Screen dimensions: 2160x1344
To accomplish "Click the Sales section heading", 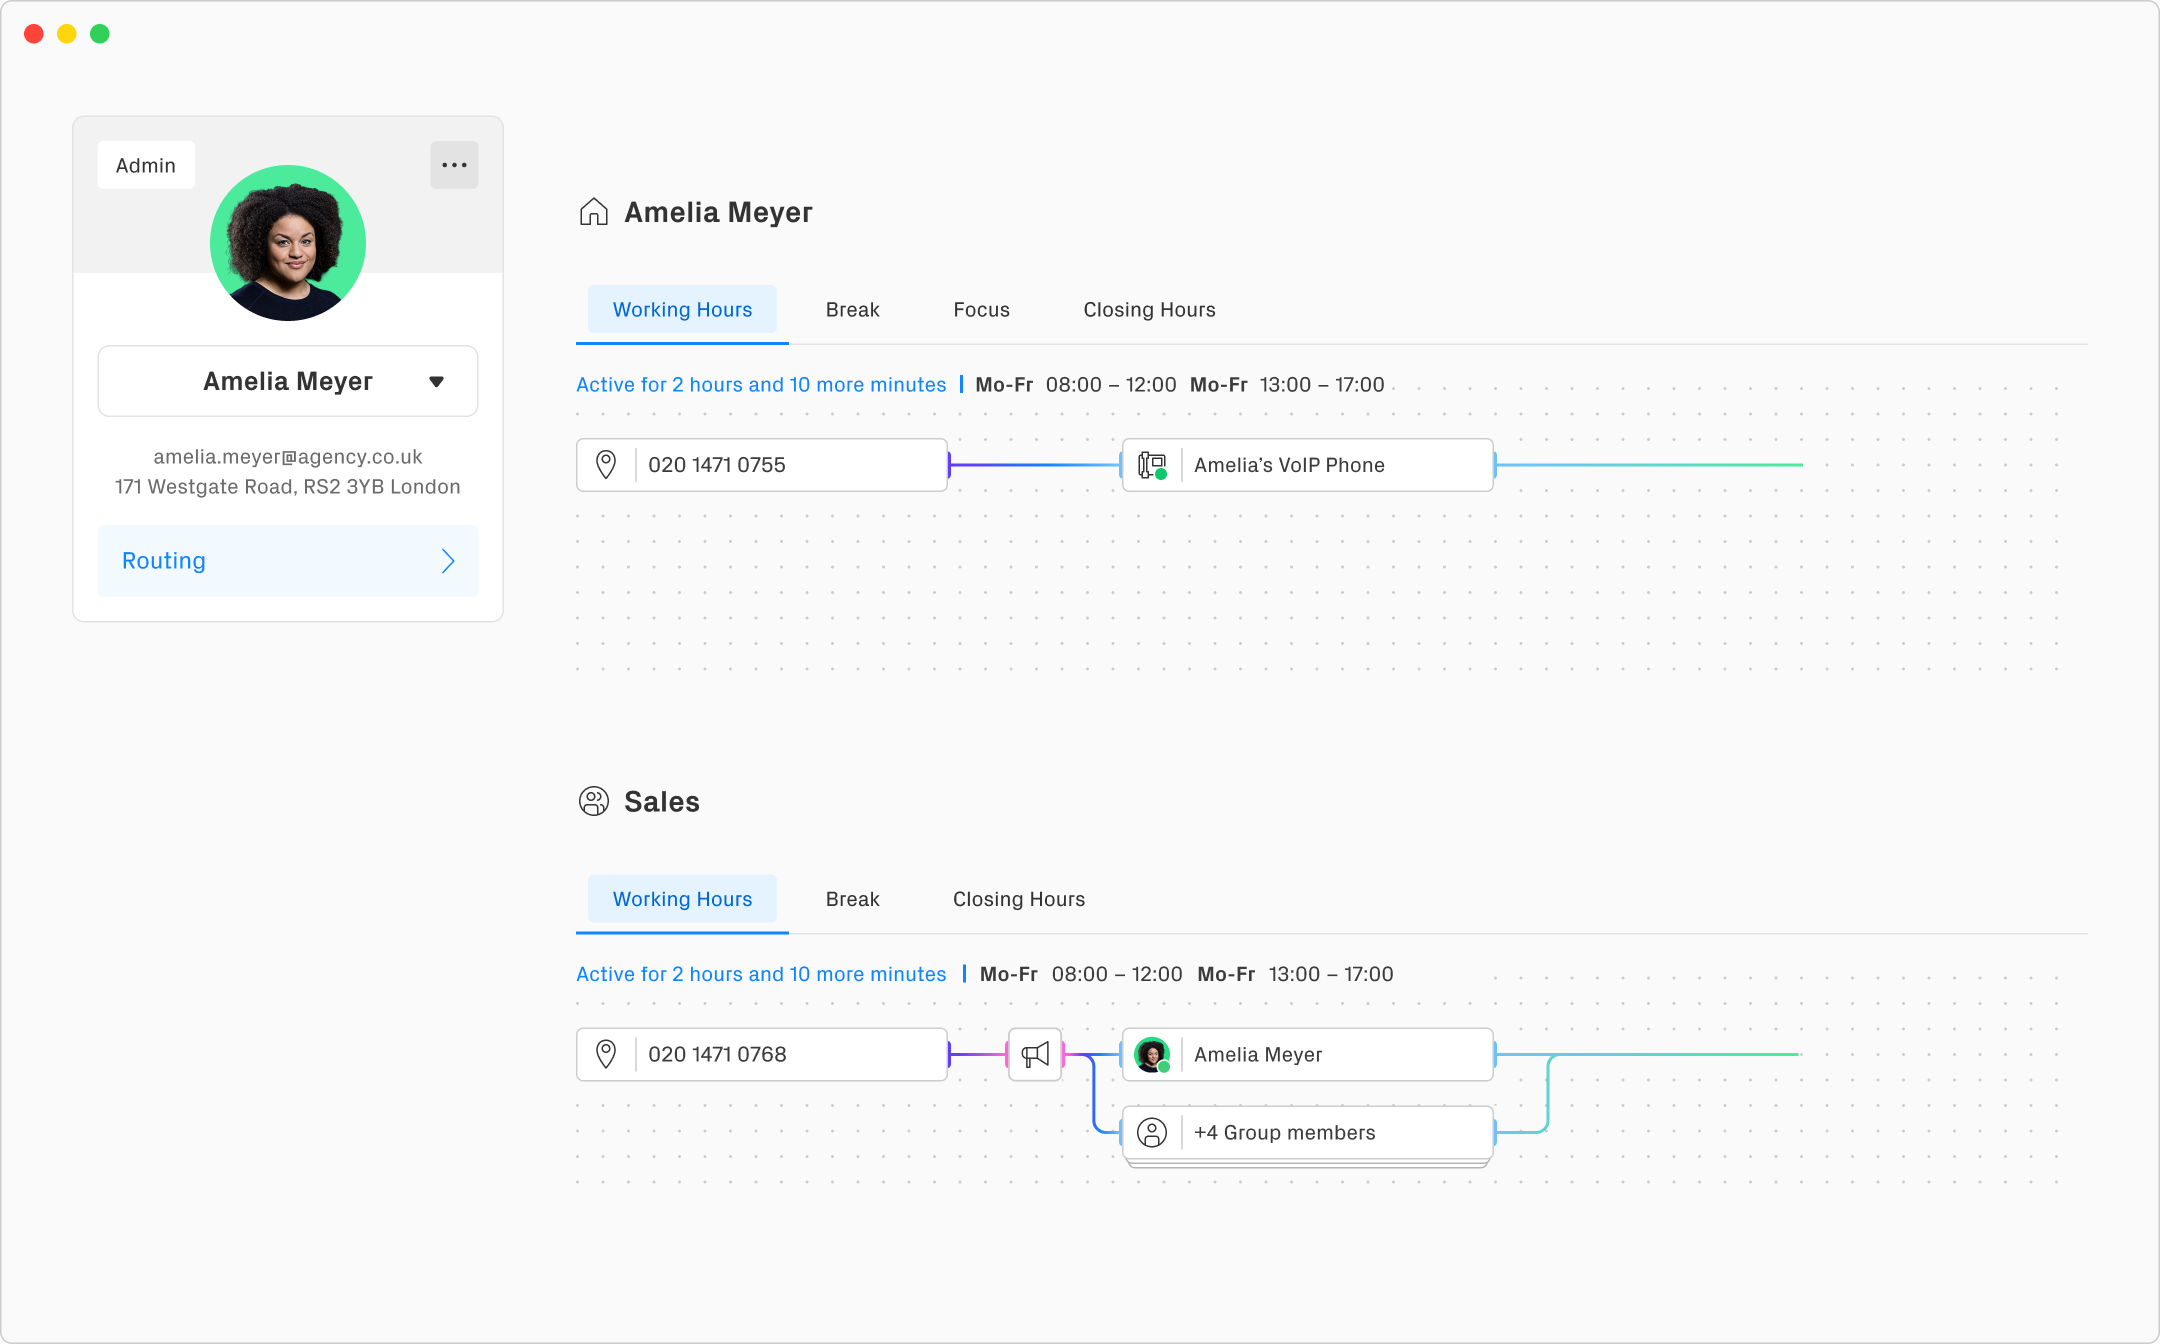I will [662, 801].
